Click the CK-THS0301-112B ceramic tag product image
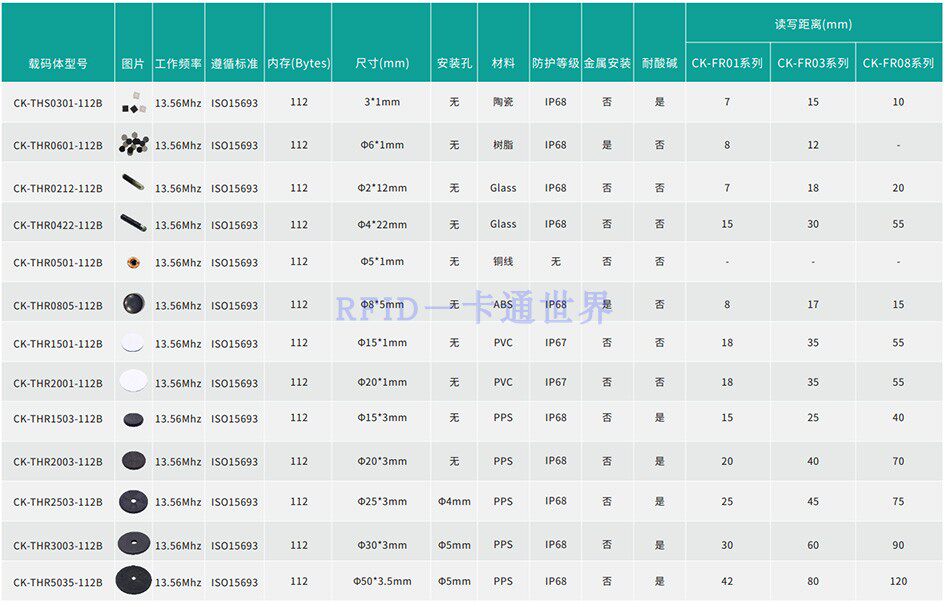This screenshot has height=607, width=950. 134,103
